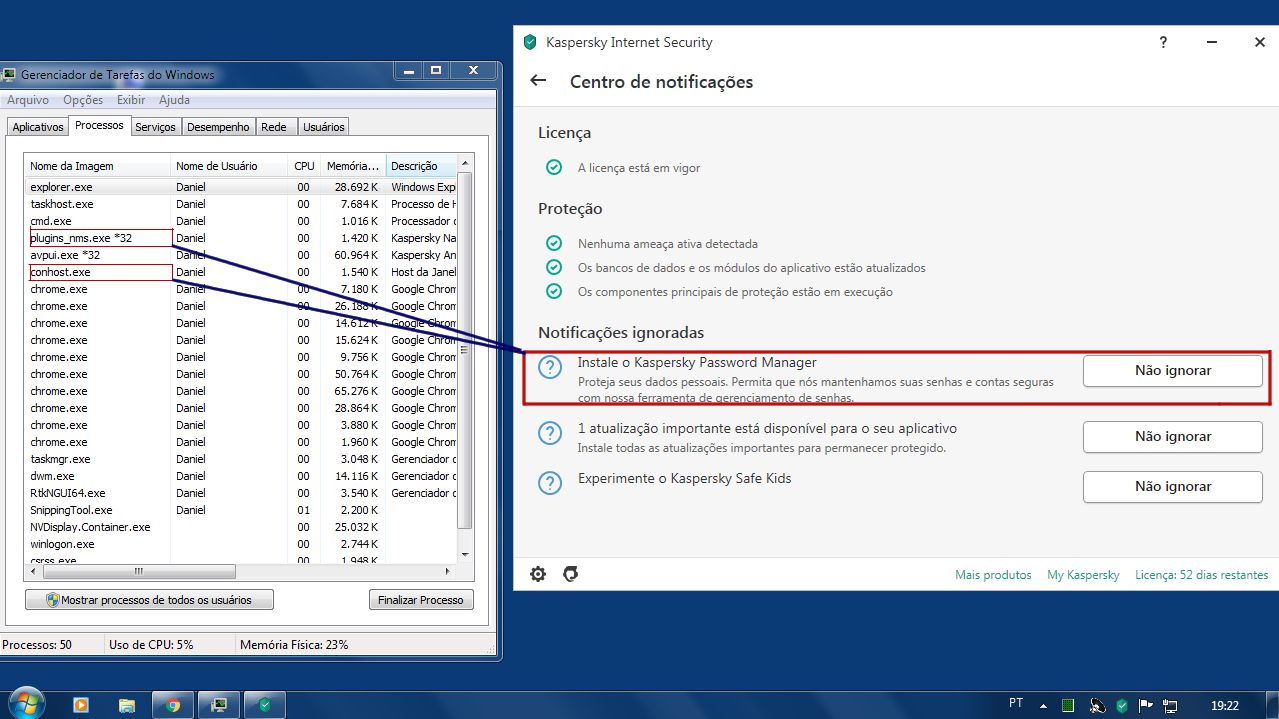This screenshot has width=1279, height=719.
Task: Click process list vertical scrollbar down arrow
Action: pos(464,553)
